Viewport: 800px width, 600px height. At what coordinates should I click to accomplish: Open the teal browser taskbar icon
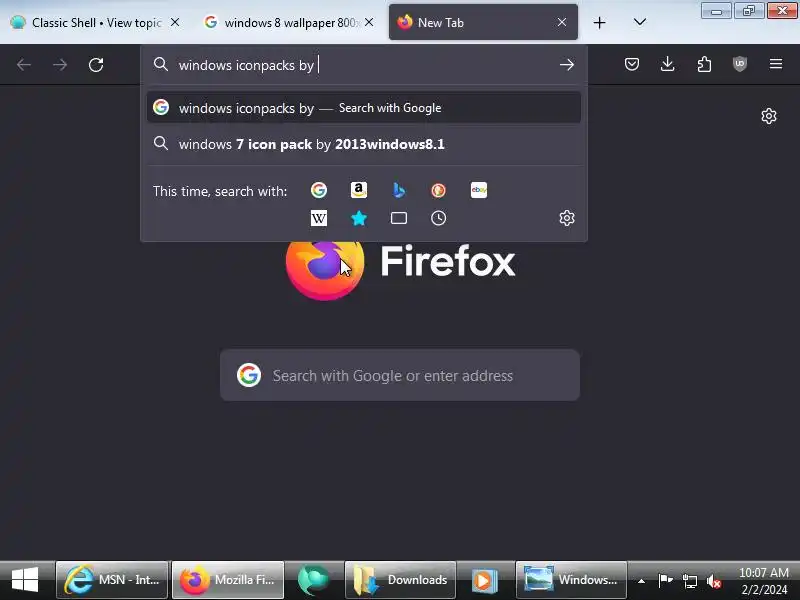(313, 580)
